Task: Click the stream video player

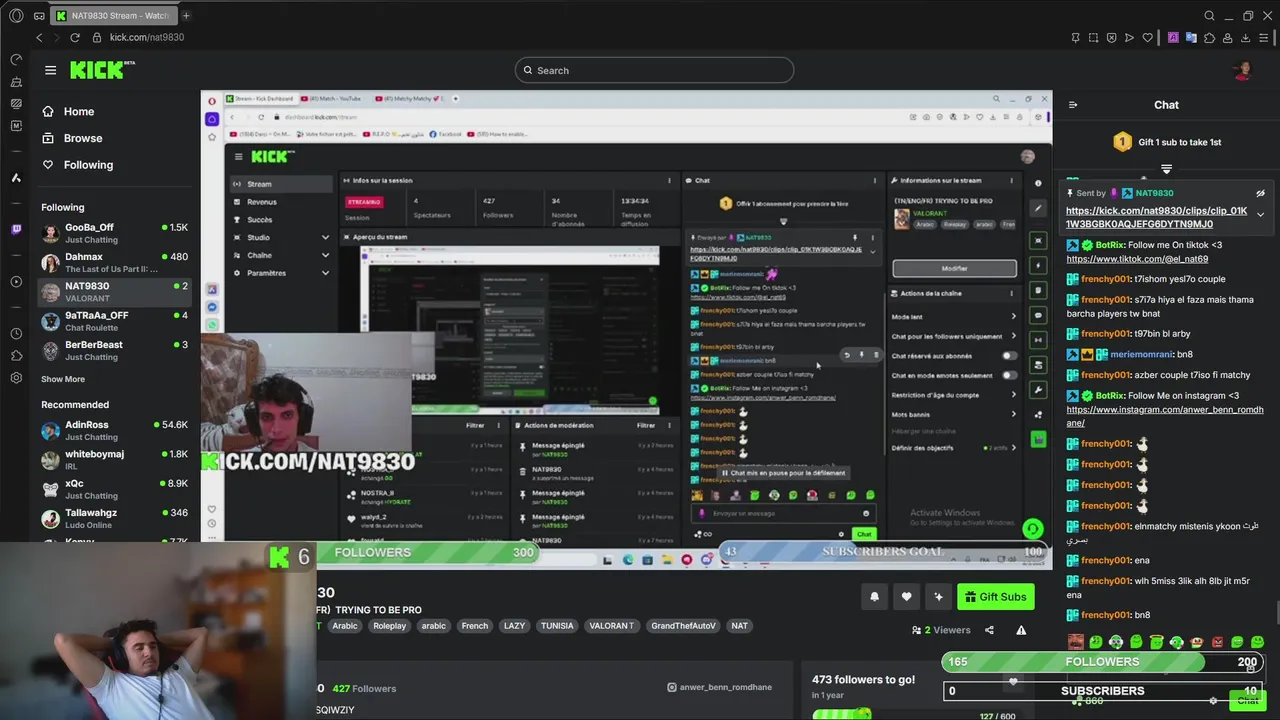Action: [x=626, y=330]
